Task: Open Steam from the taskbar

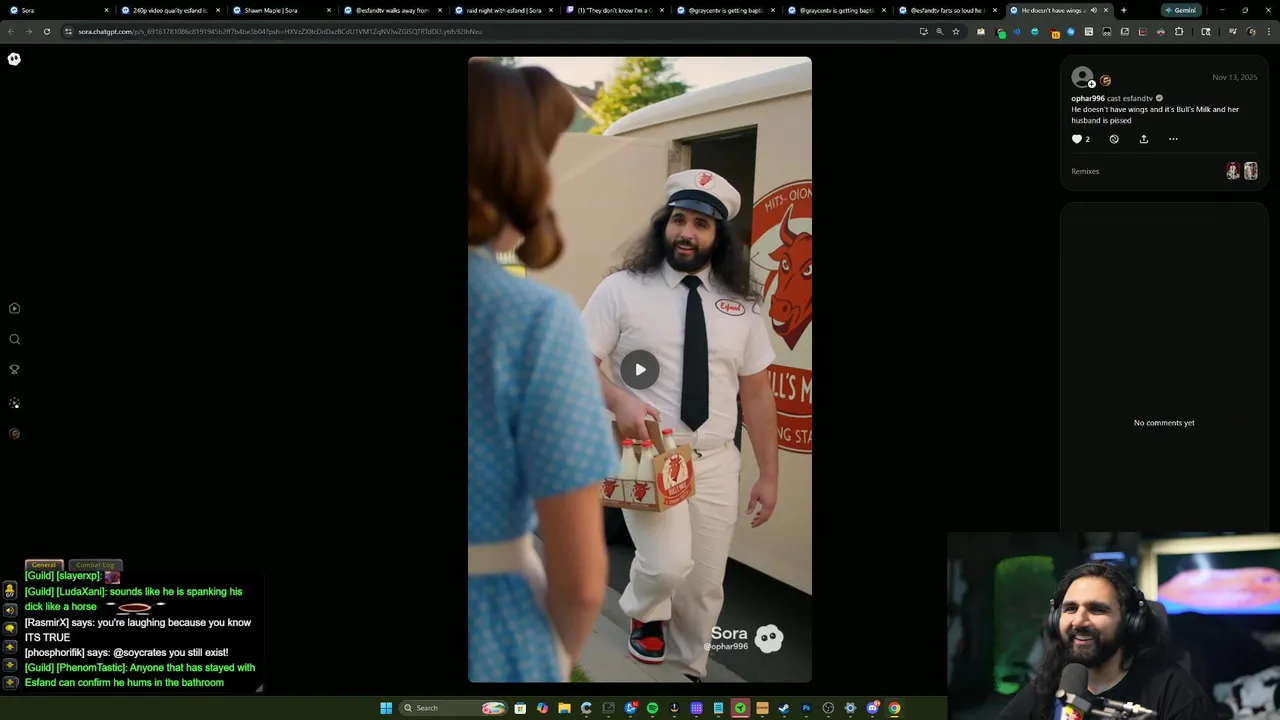Action: click(x=784, y=708)
